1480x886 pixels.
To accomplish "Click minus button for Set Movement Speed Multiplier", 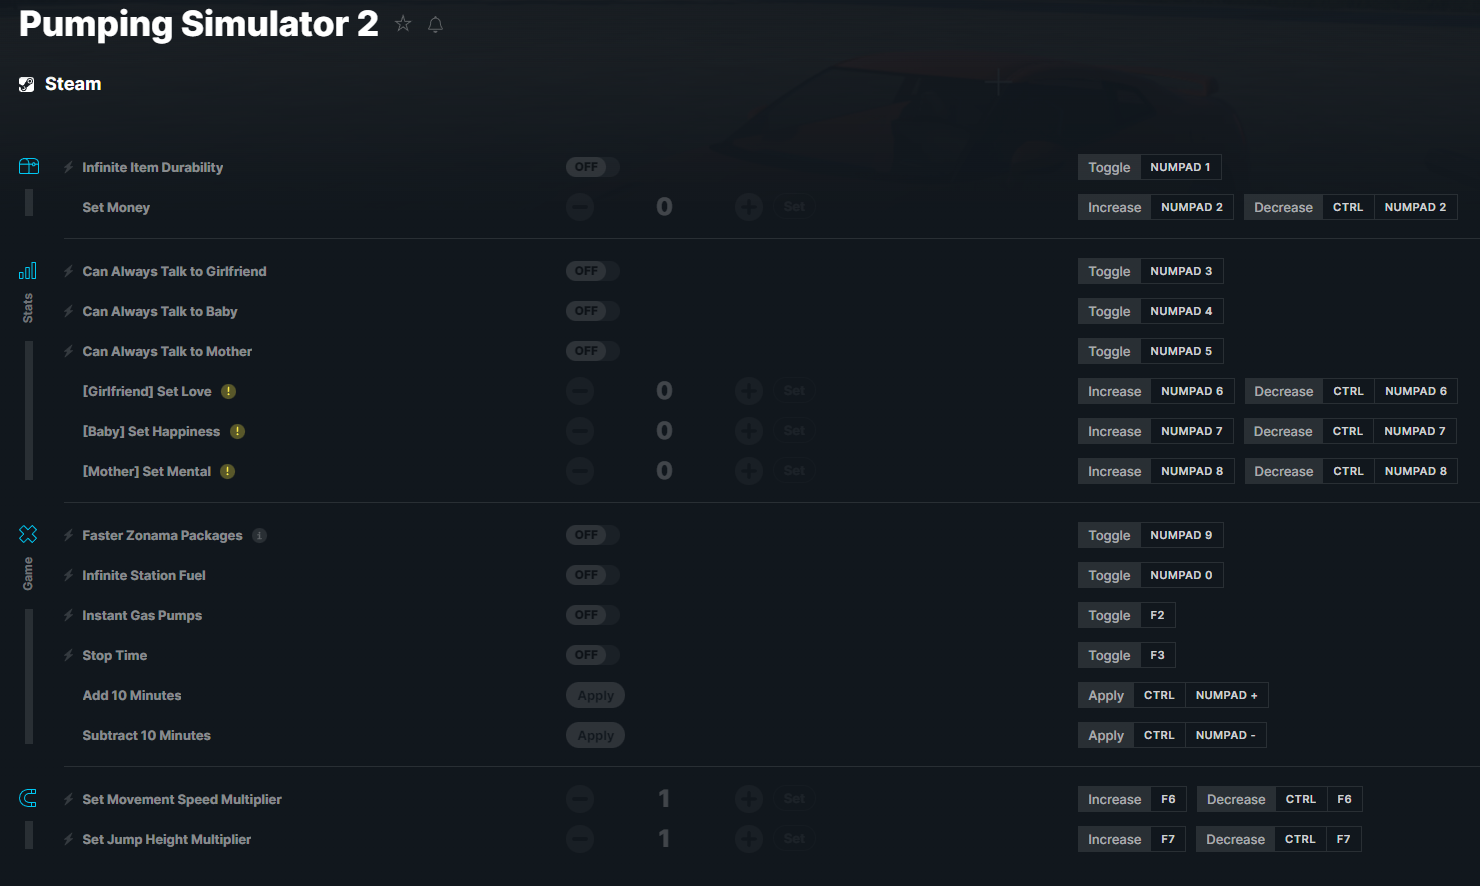I will (580, 799).
